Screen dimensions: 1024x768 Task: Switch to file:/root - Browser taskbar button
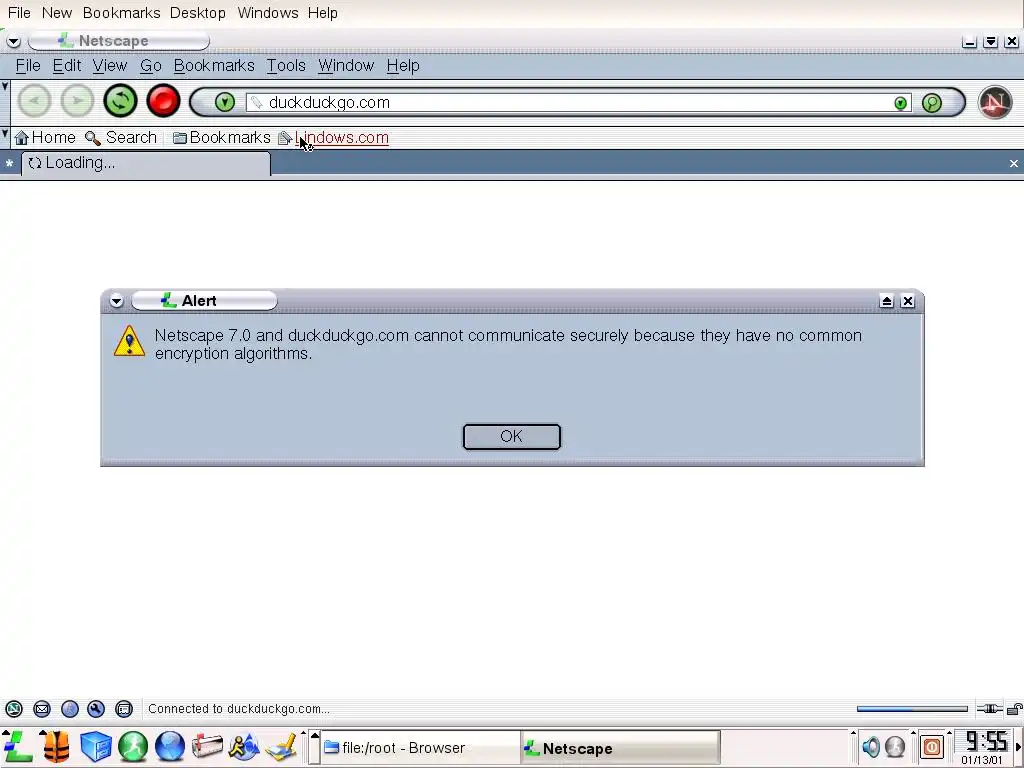(421, 748)
